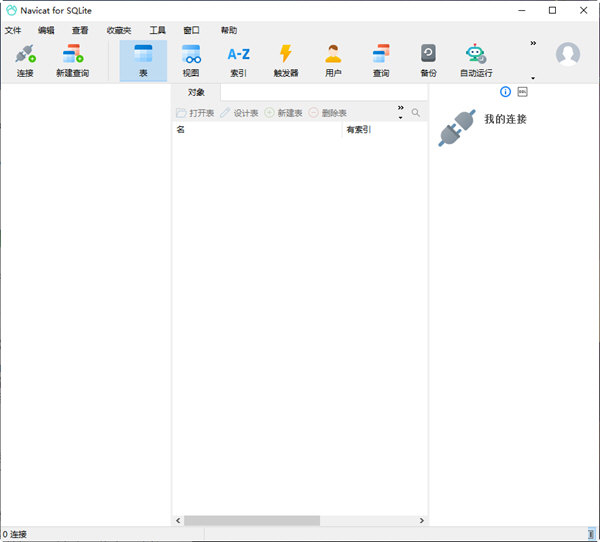Click the Navicat app icon in title bar
This screenshot has width=600, height=542.
coord(11,10)
